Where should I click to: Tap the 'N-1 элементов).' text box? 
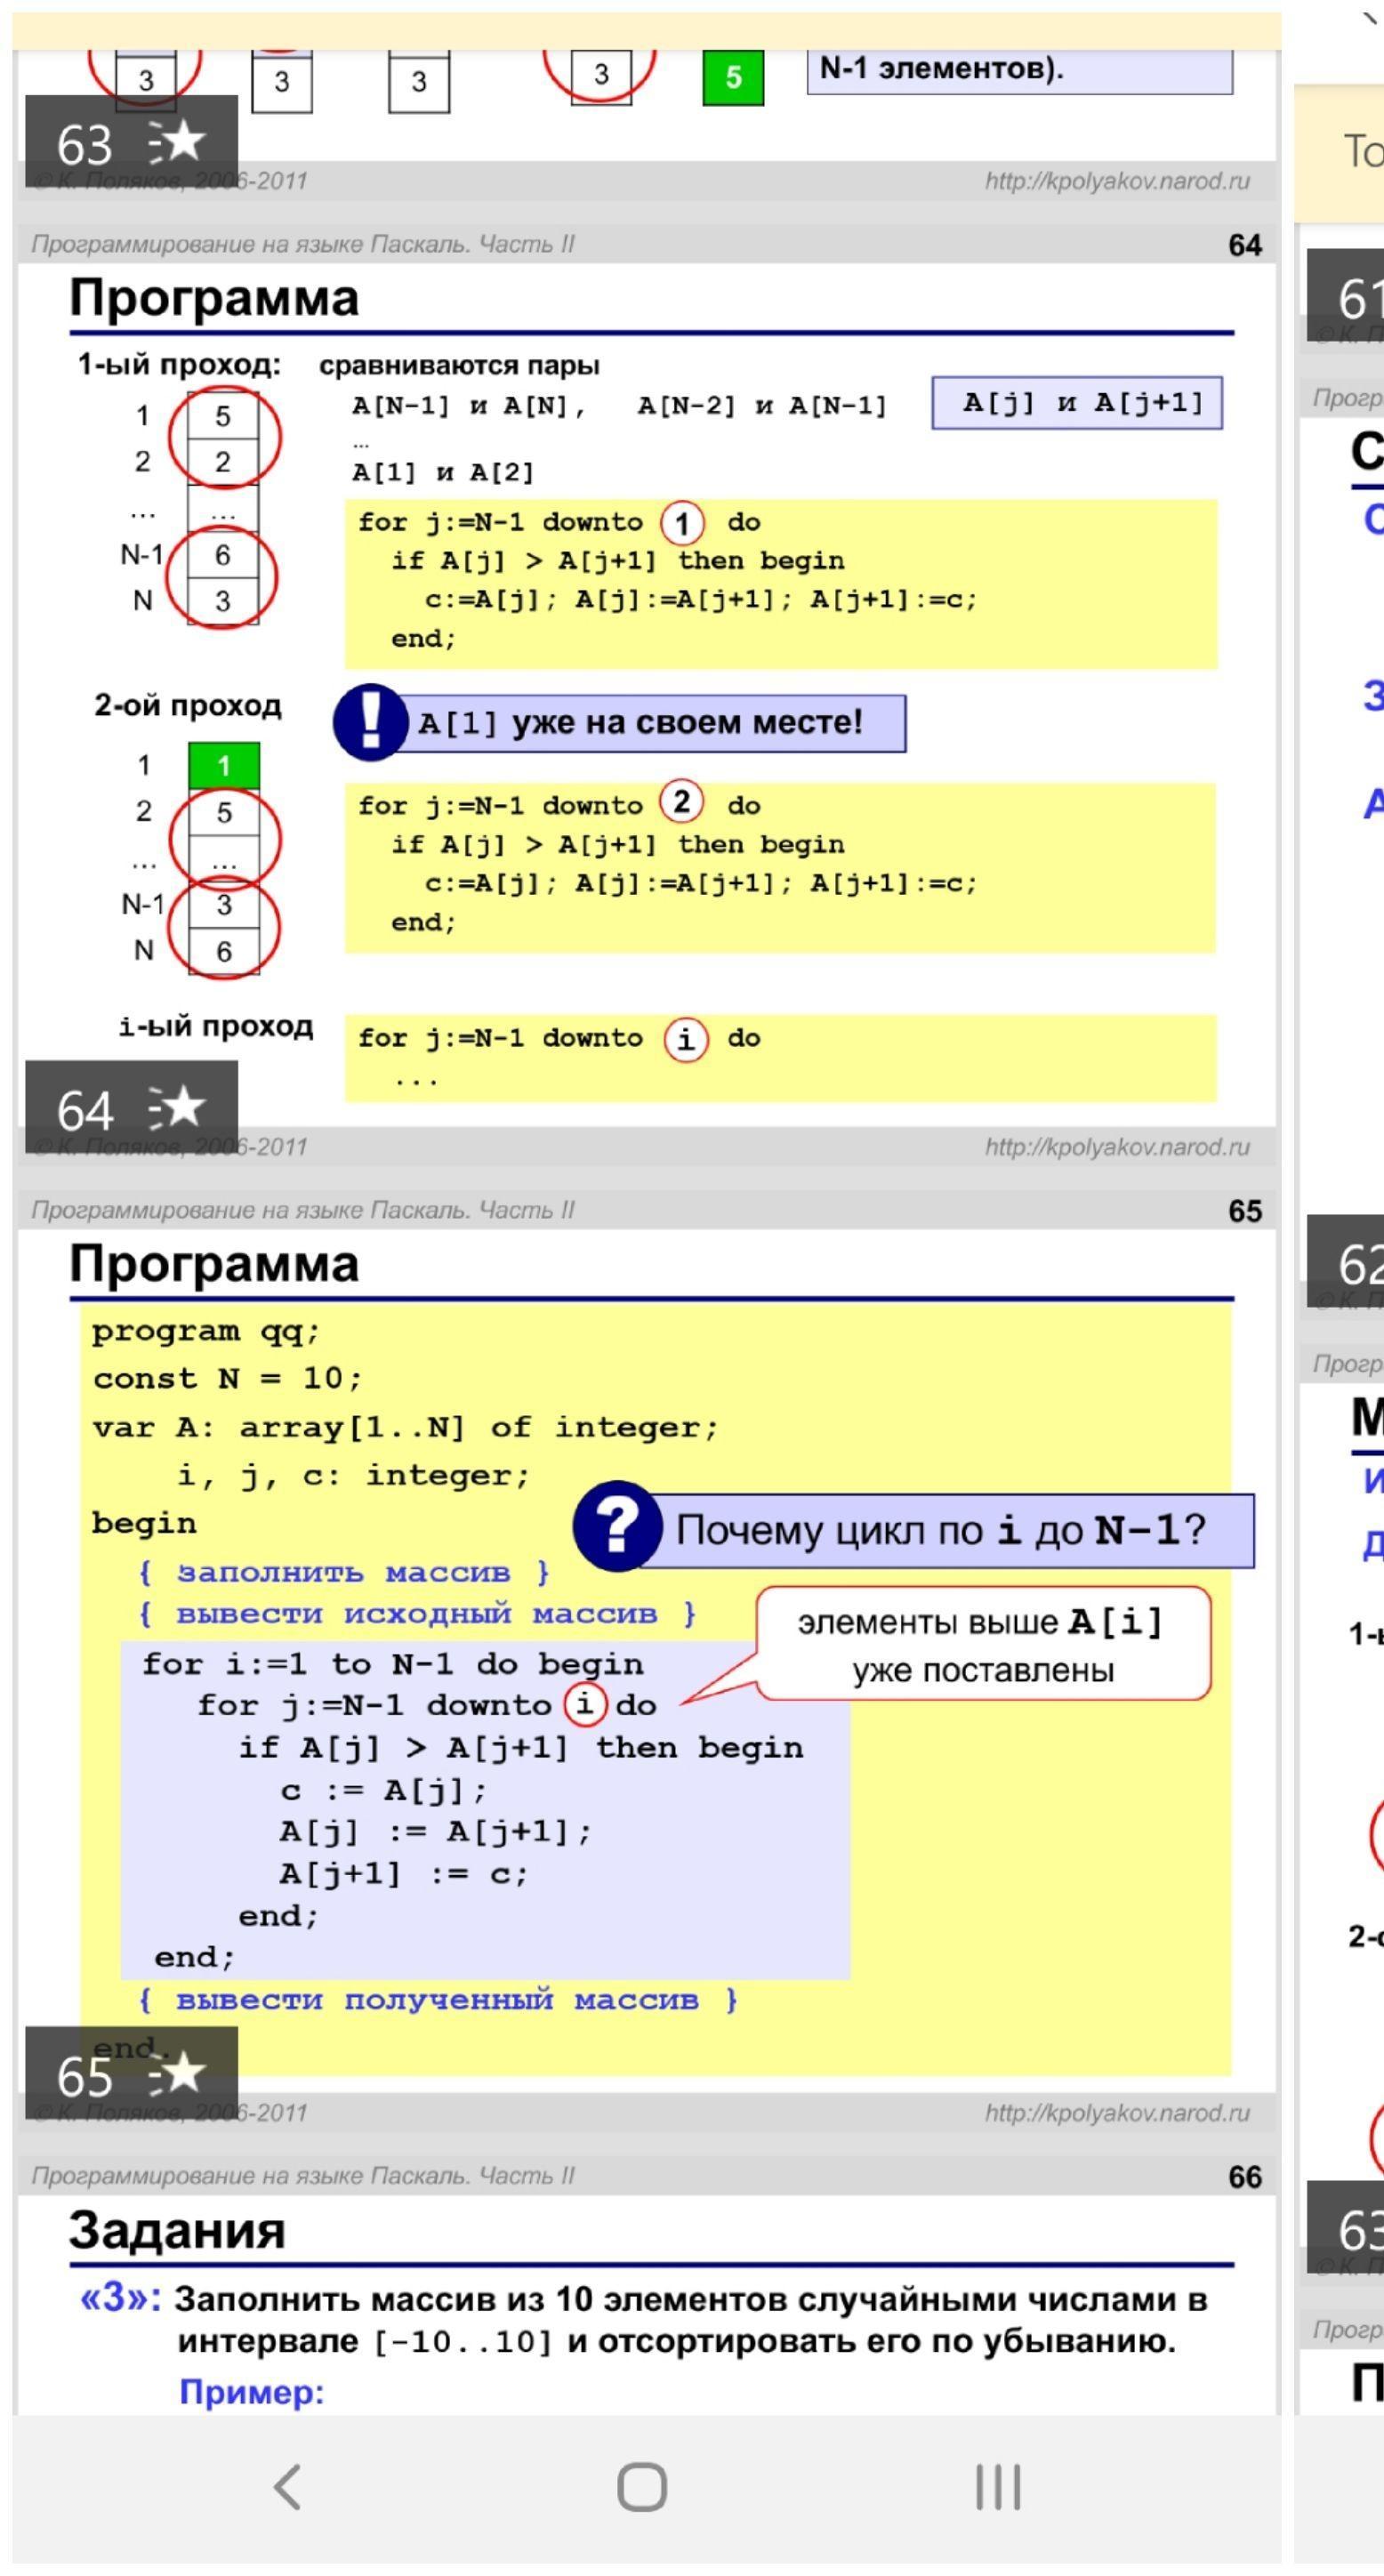click(x=1020, y=70)
